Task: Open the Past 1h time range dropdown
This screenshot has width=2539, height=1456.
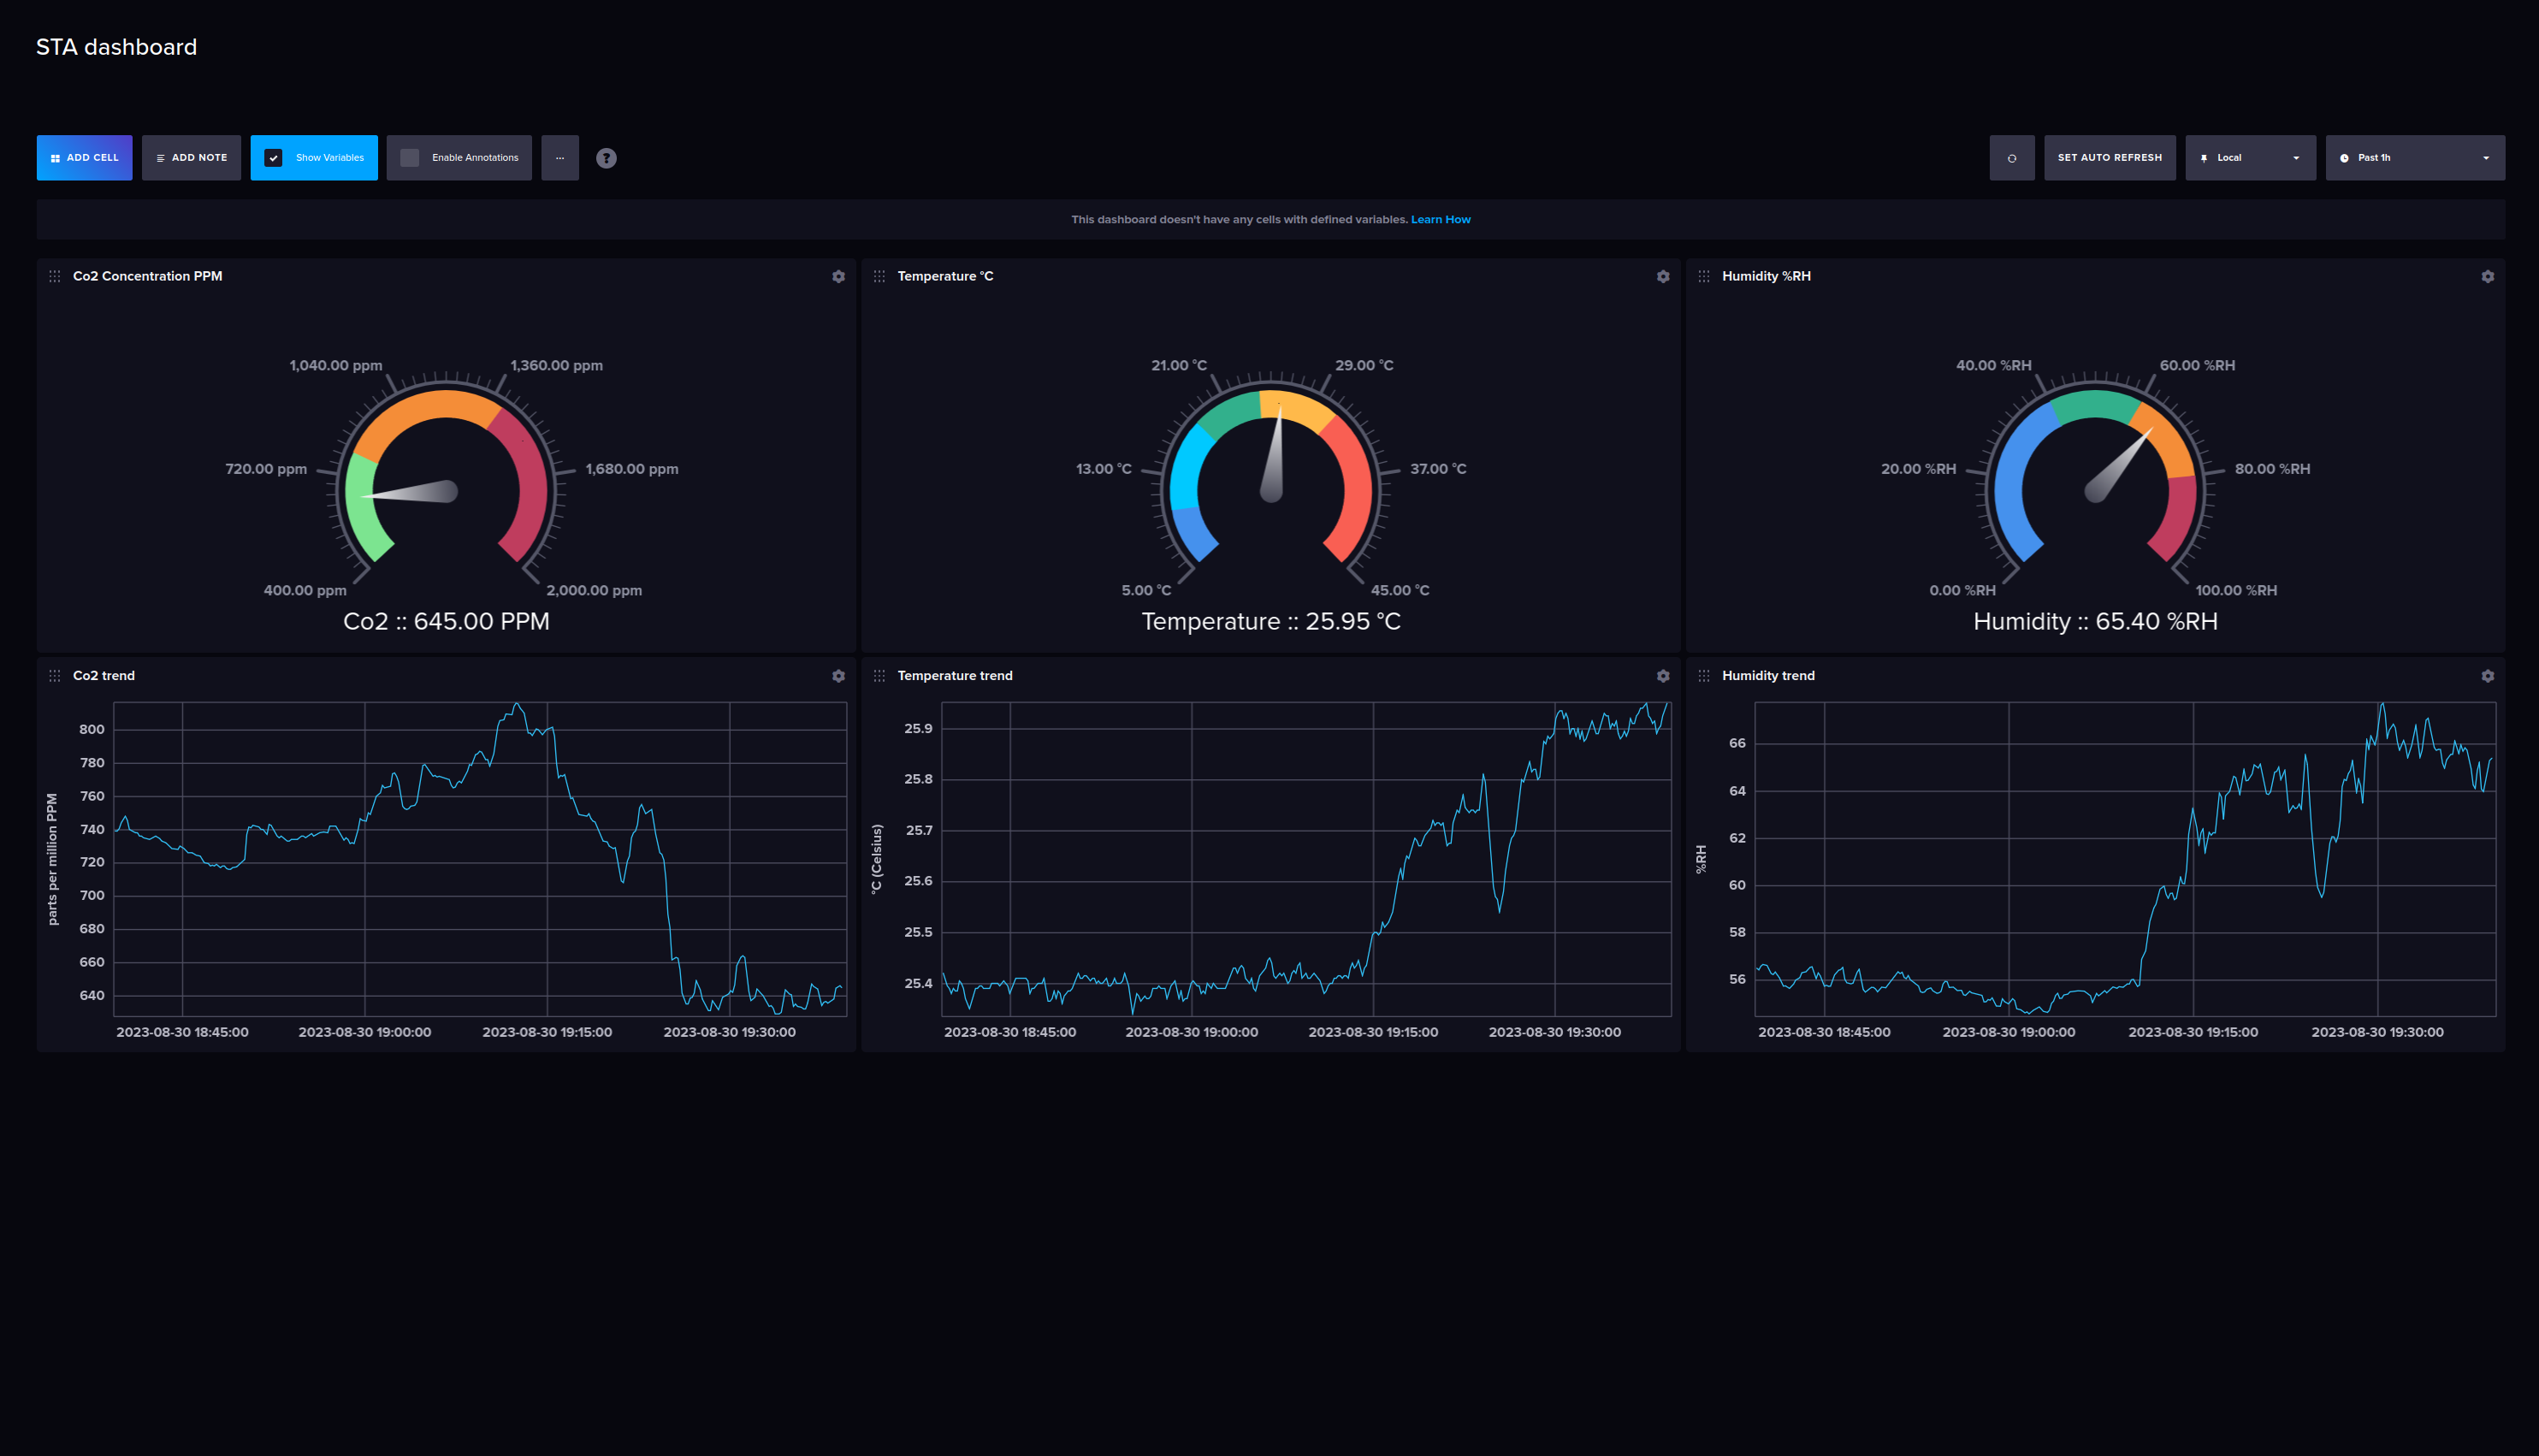Action: [x=2415, y=158]
